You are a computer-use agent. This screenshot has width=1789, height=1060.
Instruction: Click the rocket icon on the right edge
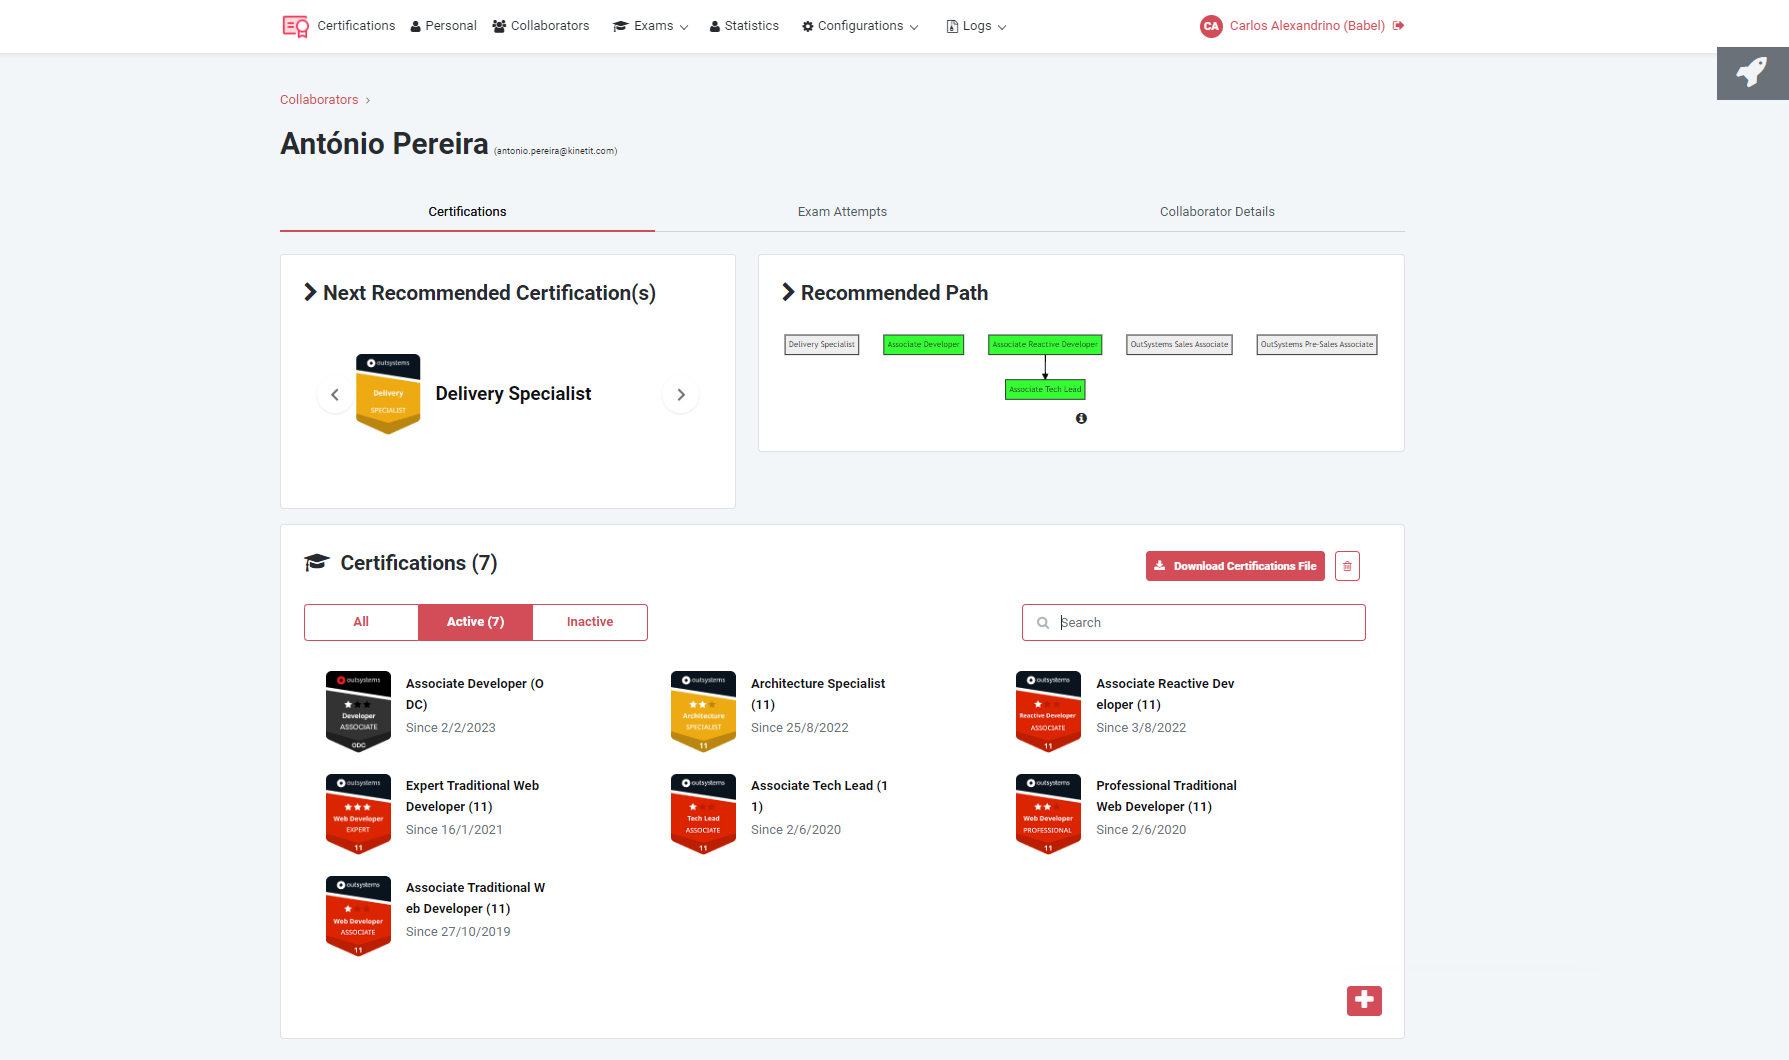pyautogui.click(x=1752, y=73)
